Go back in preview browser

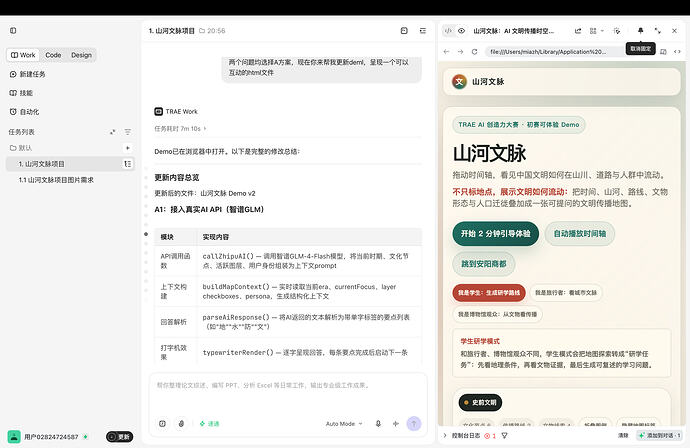(x=447, y=51)
